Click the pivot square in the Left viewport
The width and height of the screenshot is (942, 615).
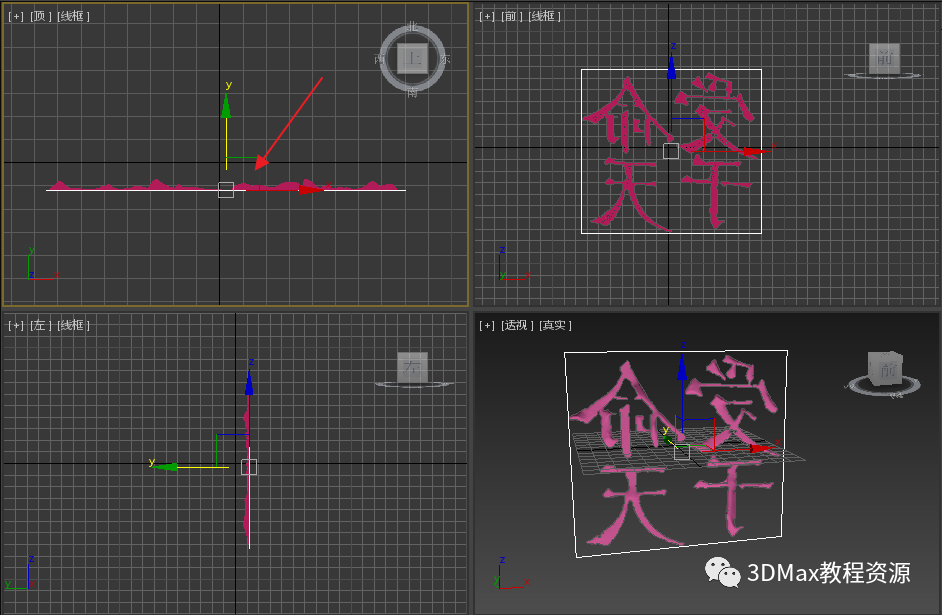tap(249, 467)
